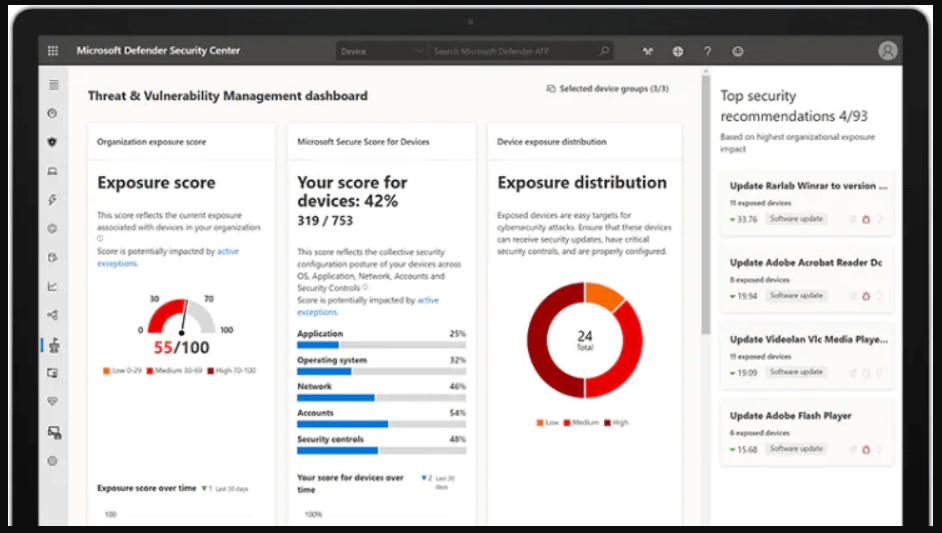Image resolution: width=942 pixels, height=533 pixels.
Task: Open the Dashboard clock icon in sidebar
Action: point(52,113)
